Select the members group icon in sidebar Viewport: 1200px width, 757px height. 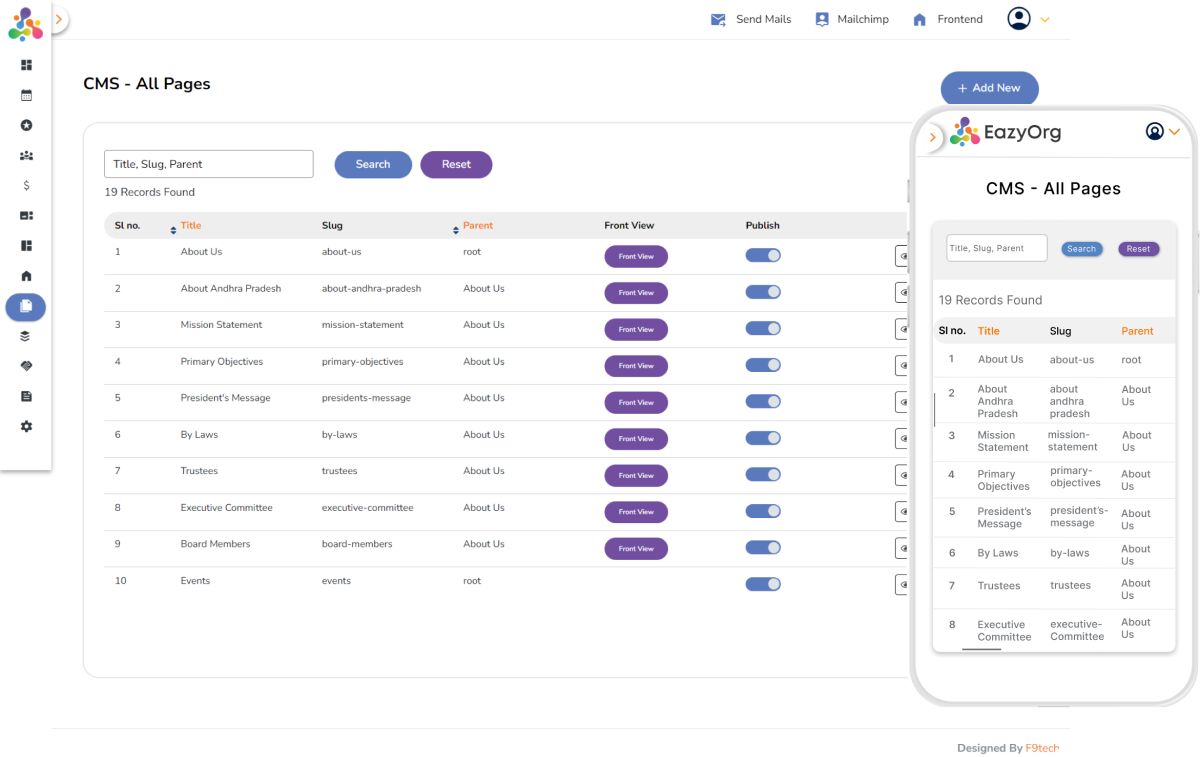(26, 156)
